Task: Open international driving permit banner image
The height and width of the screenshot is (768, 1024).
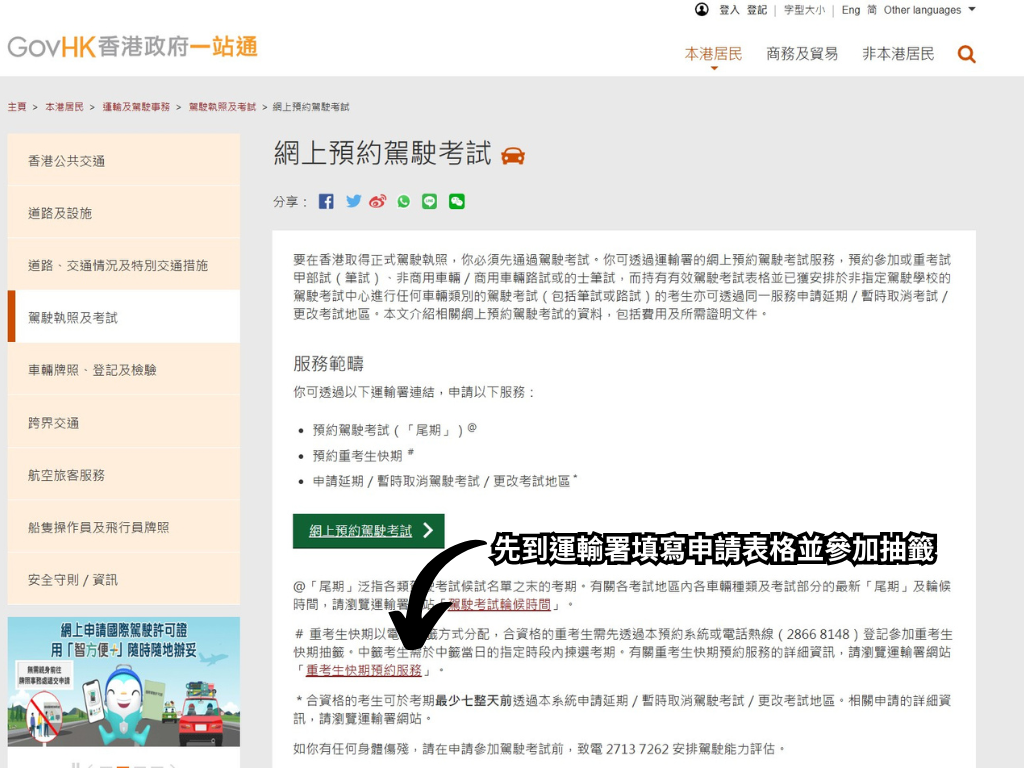Action: pos(124,681)
